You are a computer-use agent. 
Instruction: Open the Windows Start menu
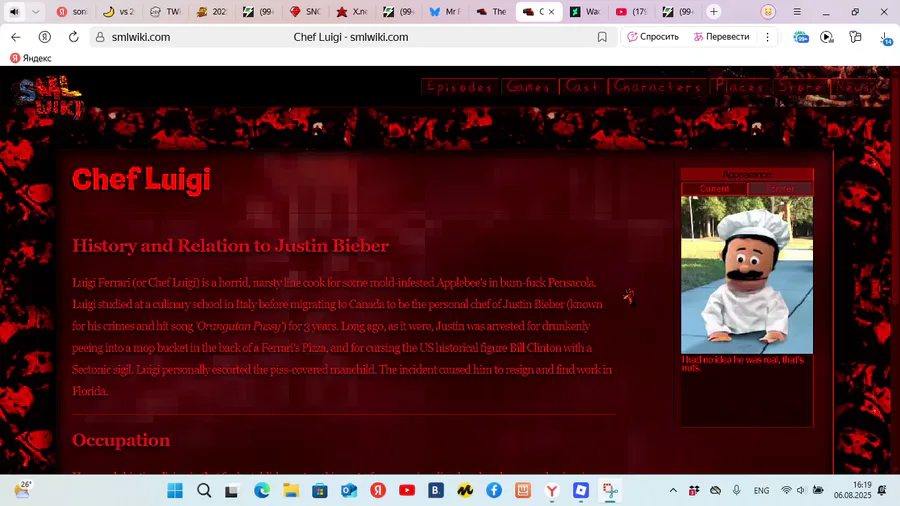(175, 491)
